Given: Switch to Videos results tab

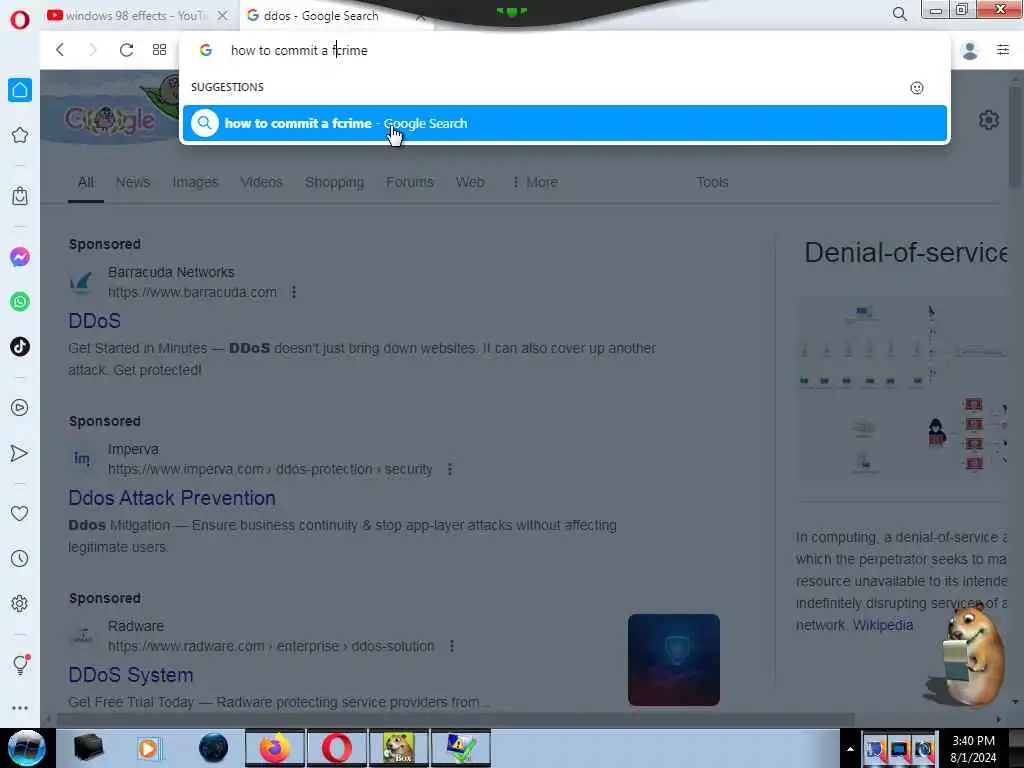Looking at the screenshot, I should [261, 182].
